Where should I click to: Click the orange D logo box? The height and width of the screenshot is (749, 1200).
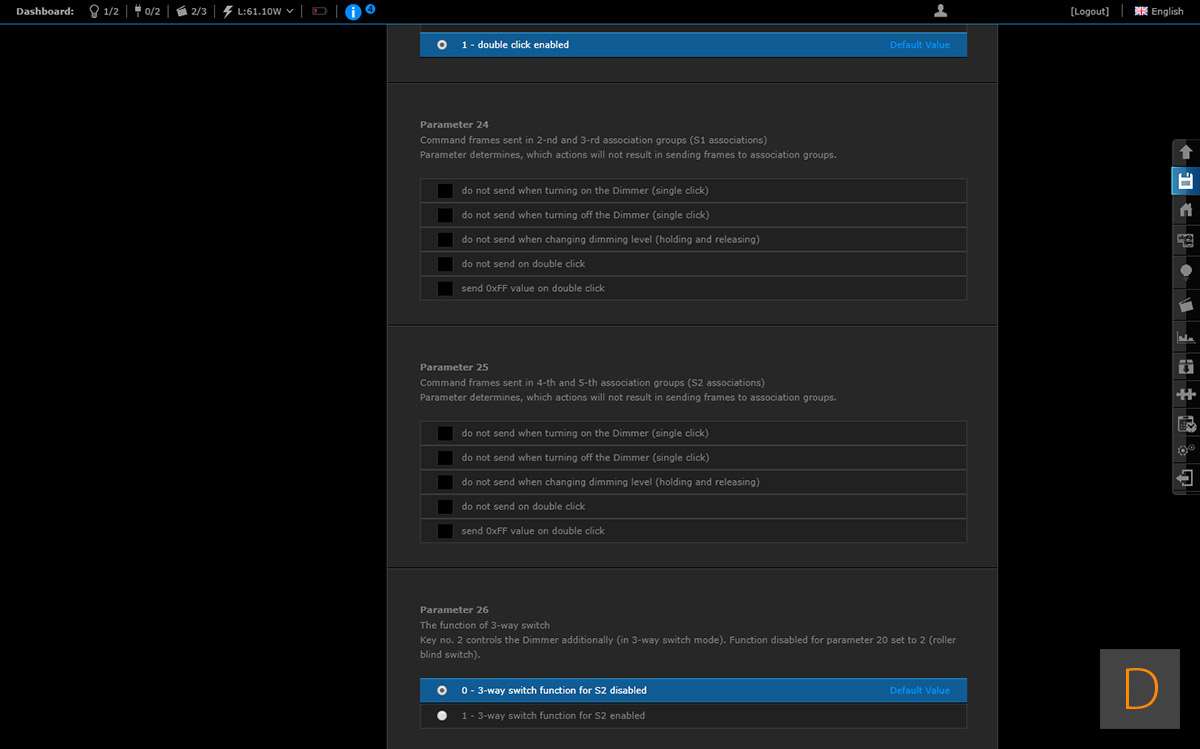coord(1141,689)
